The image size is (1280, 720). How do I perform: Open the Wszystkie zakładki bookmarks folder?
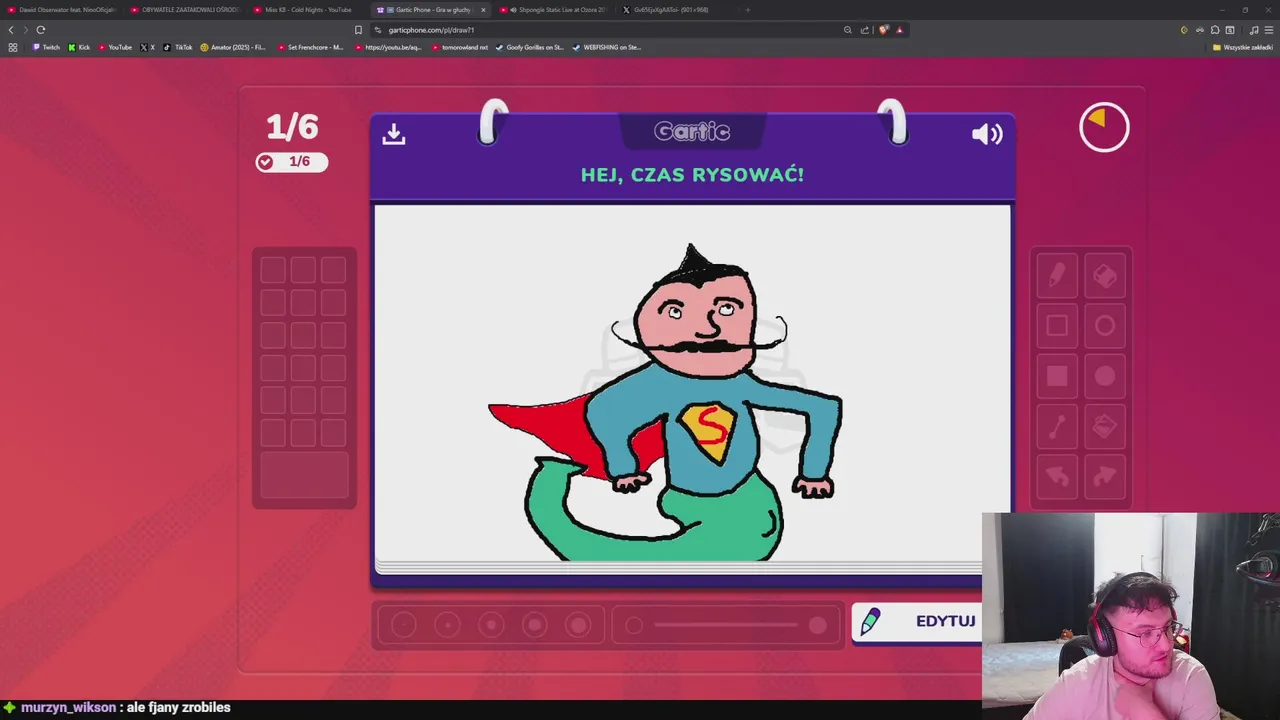click(1243, 47)
